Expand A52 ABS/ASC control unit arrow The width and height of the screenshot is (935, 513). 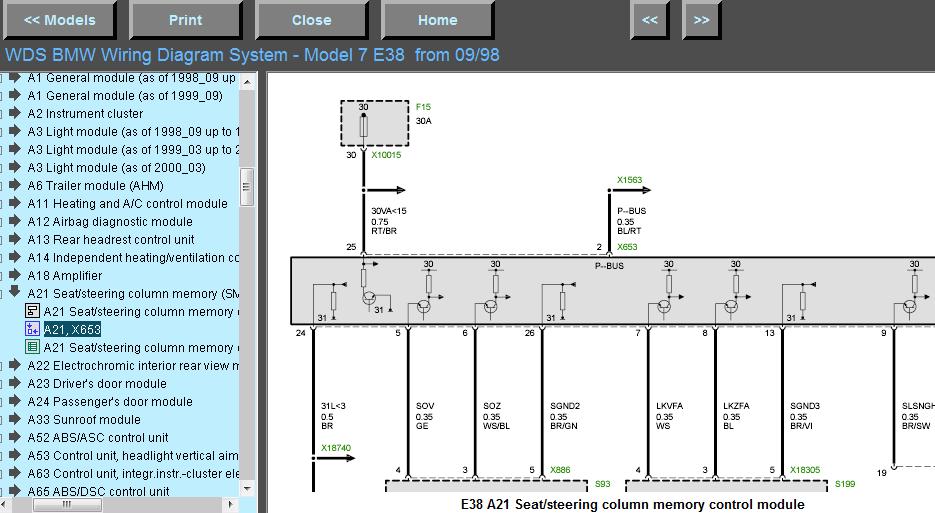tap(15, 437)
